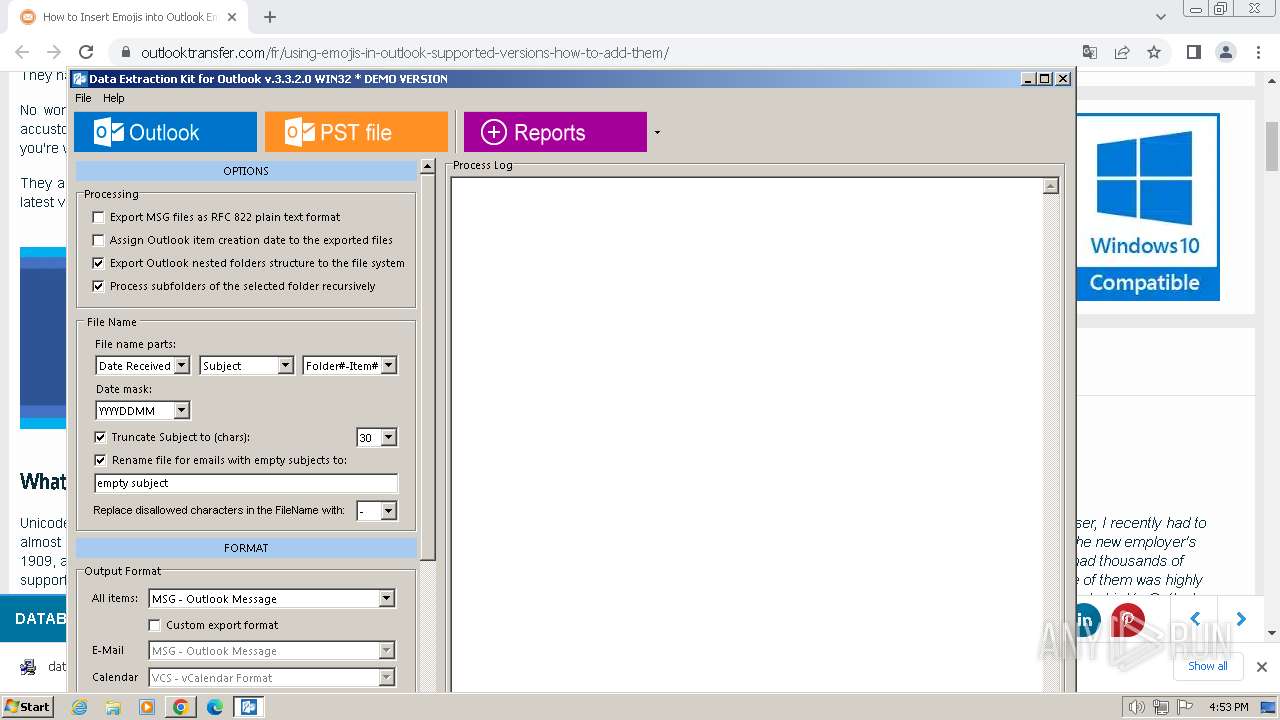Uncheck Process subfolders recursively
Viewport: 1280px width, 720px height.
point(98,286)
